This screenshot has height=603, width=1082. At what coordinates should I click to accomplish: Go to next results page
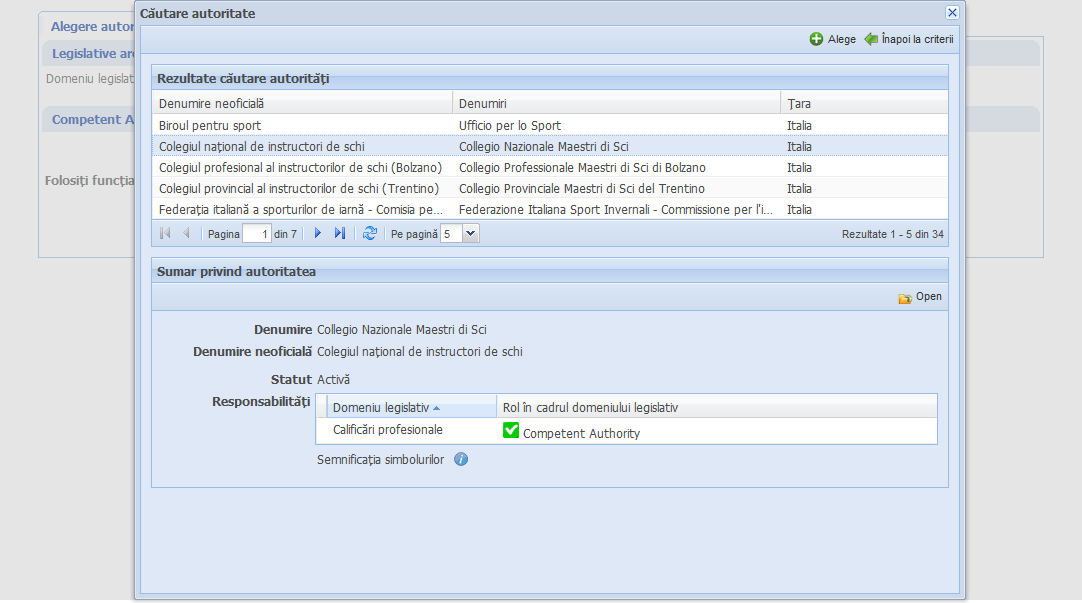318,233
